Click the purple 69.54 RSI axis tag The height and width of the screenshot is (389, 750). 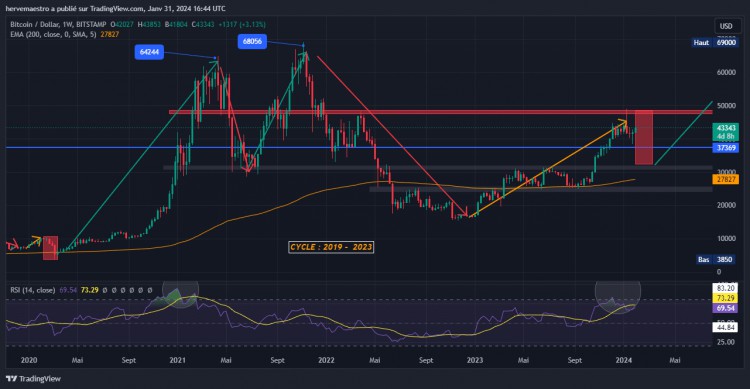click(x=726, y=308)
